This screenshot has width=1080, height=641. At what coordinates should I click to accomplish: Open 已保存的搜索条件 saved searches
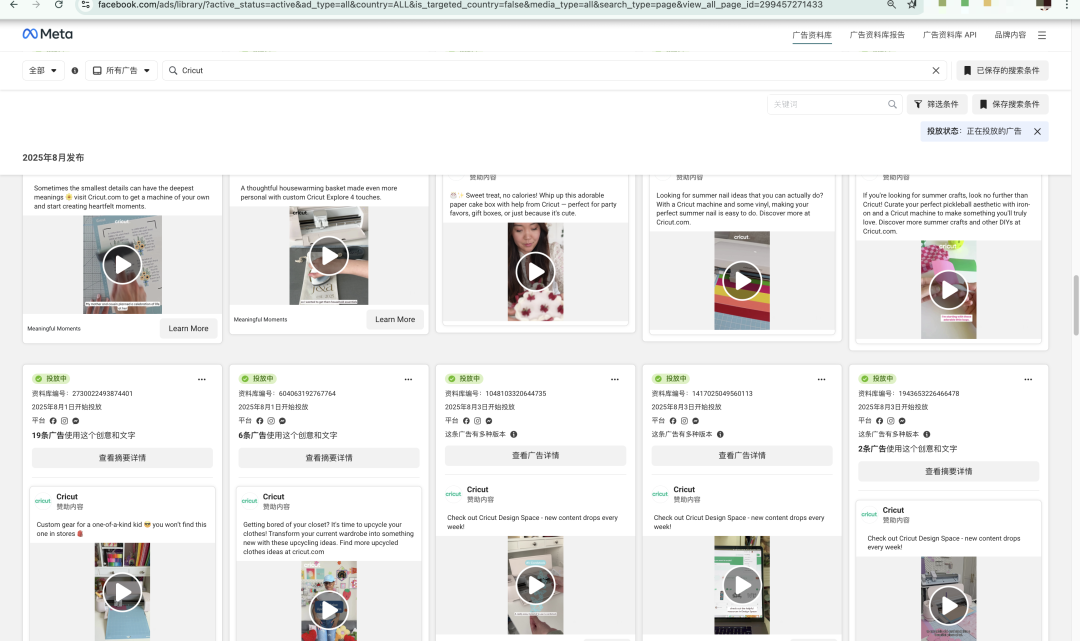click(x=1002, y=70)
